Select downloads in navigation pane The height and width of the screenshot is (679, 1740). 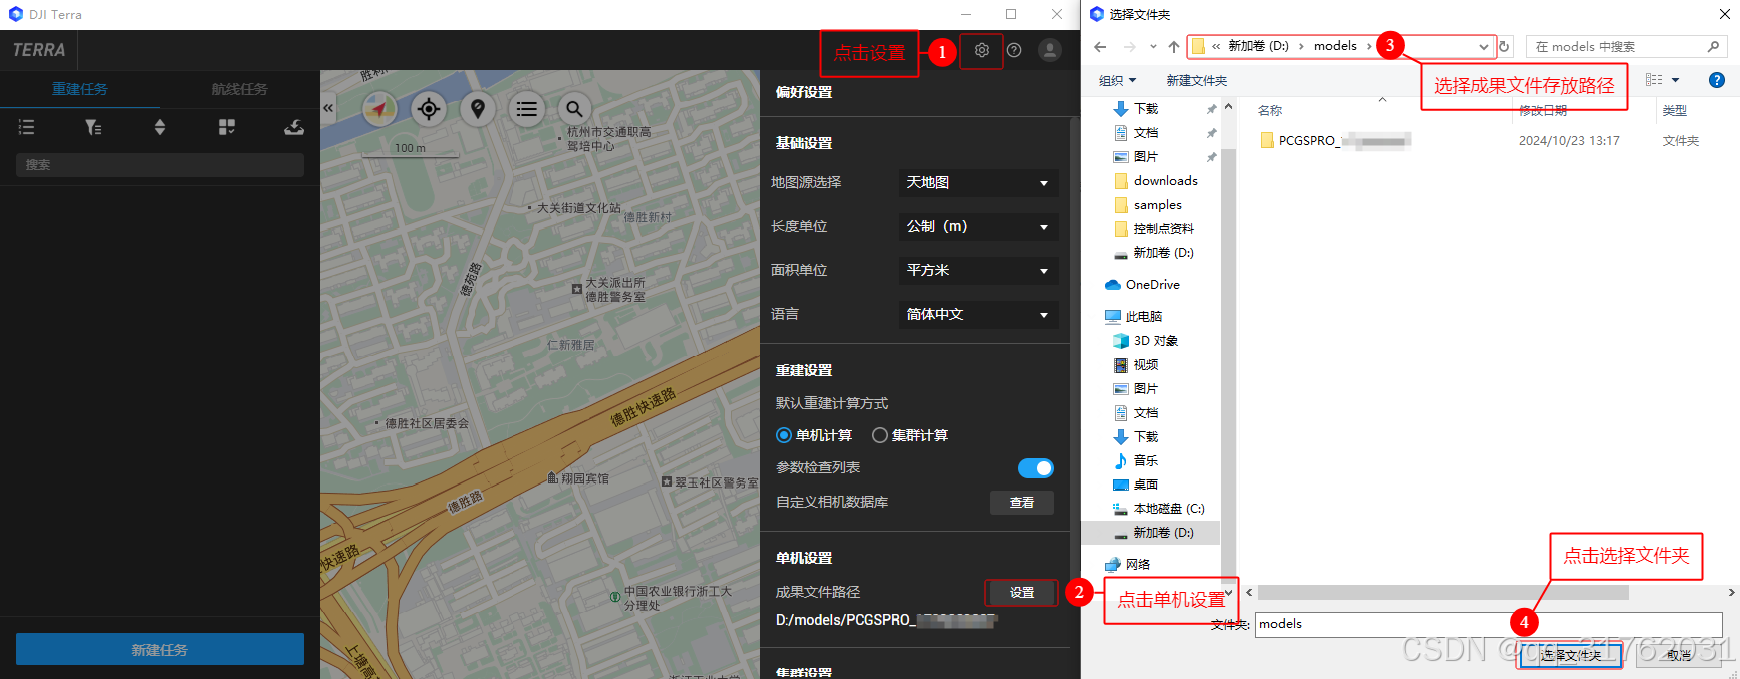[1165, 181]
